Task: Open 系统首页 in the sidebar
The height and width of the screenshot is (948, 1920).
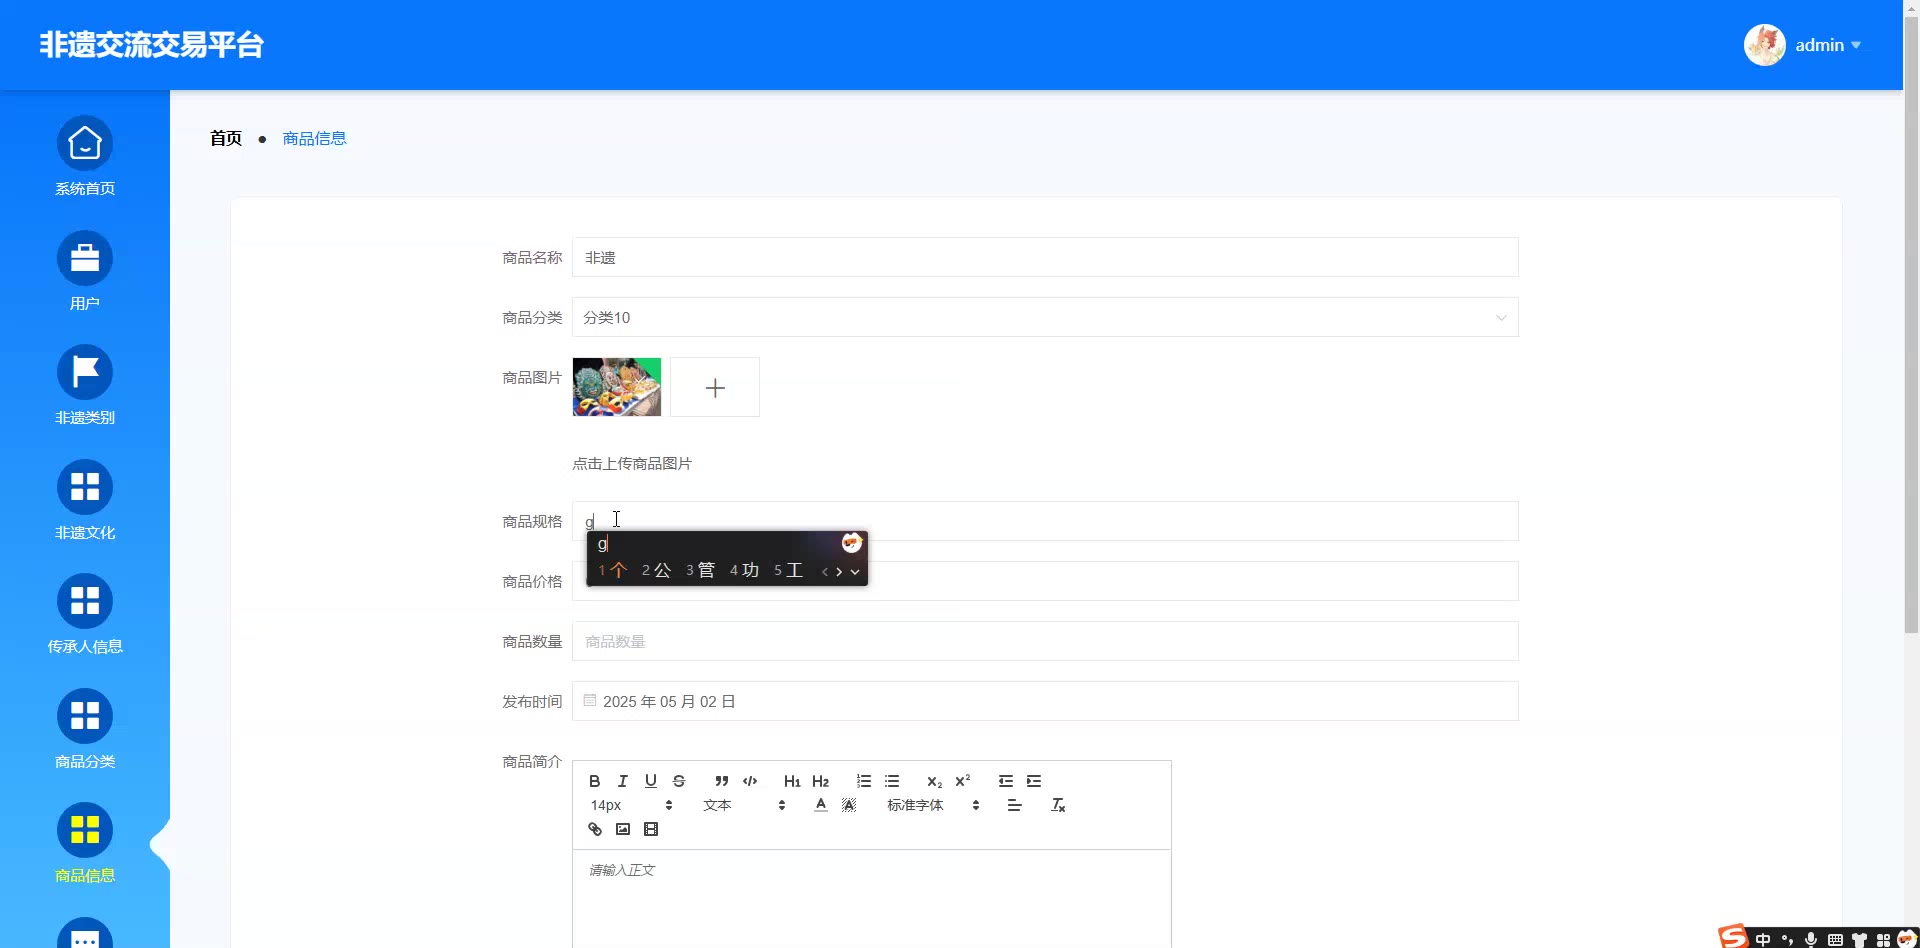Action: [85, 157]
